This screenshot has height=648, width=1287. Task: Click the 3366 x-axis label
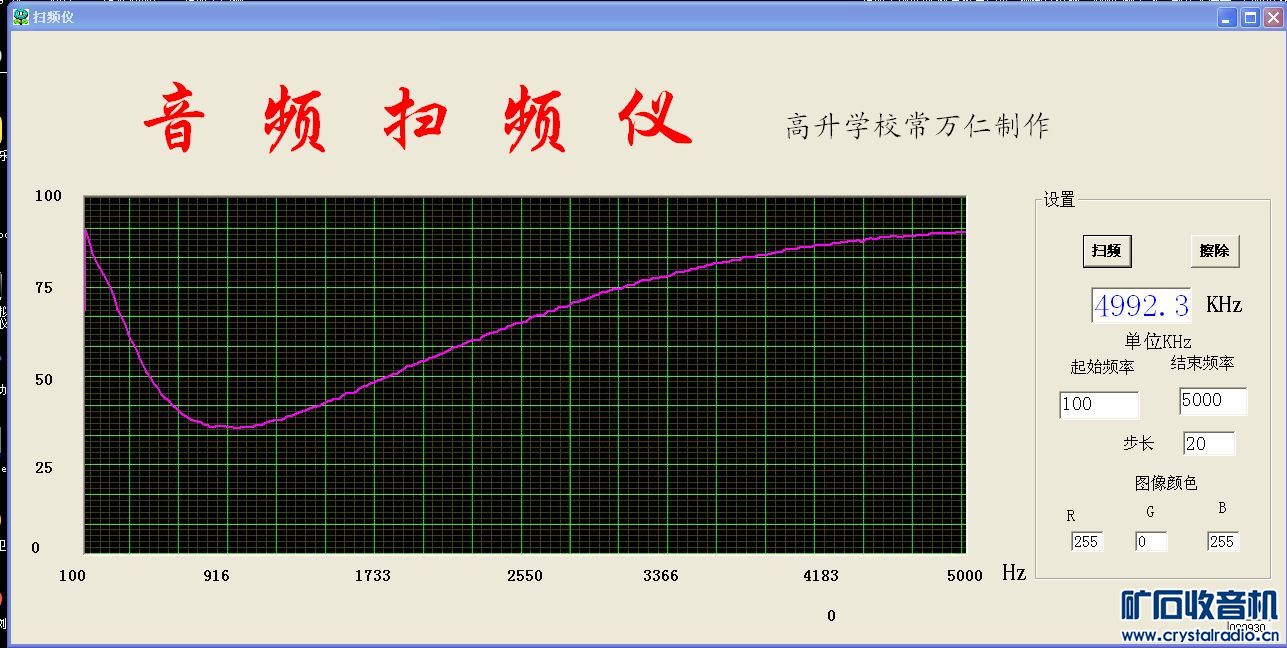[661, 576]
